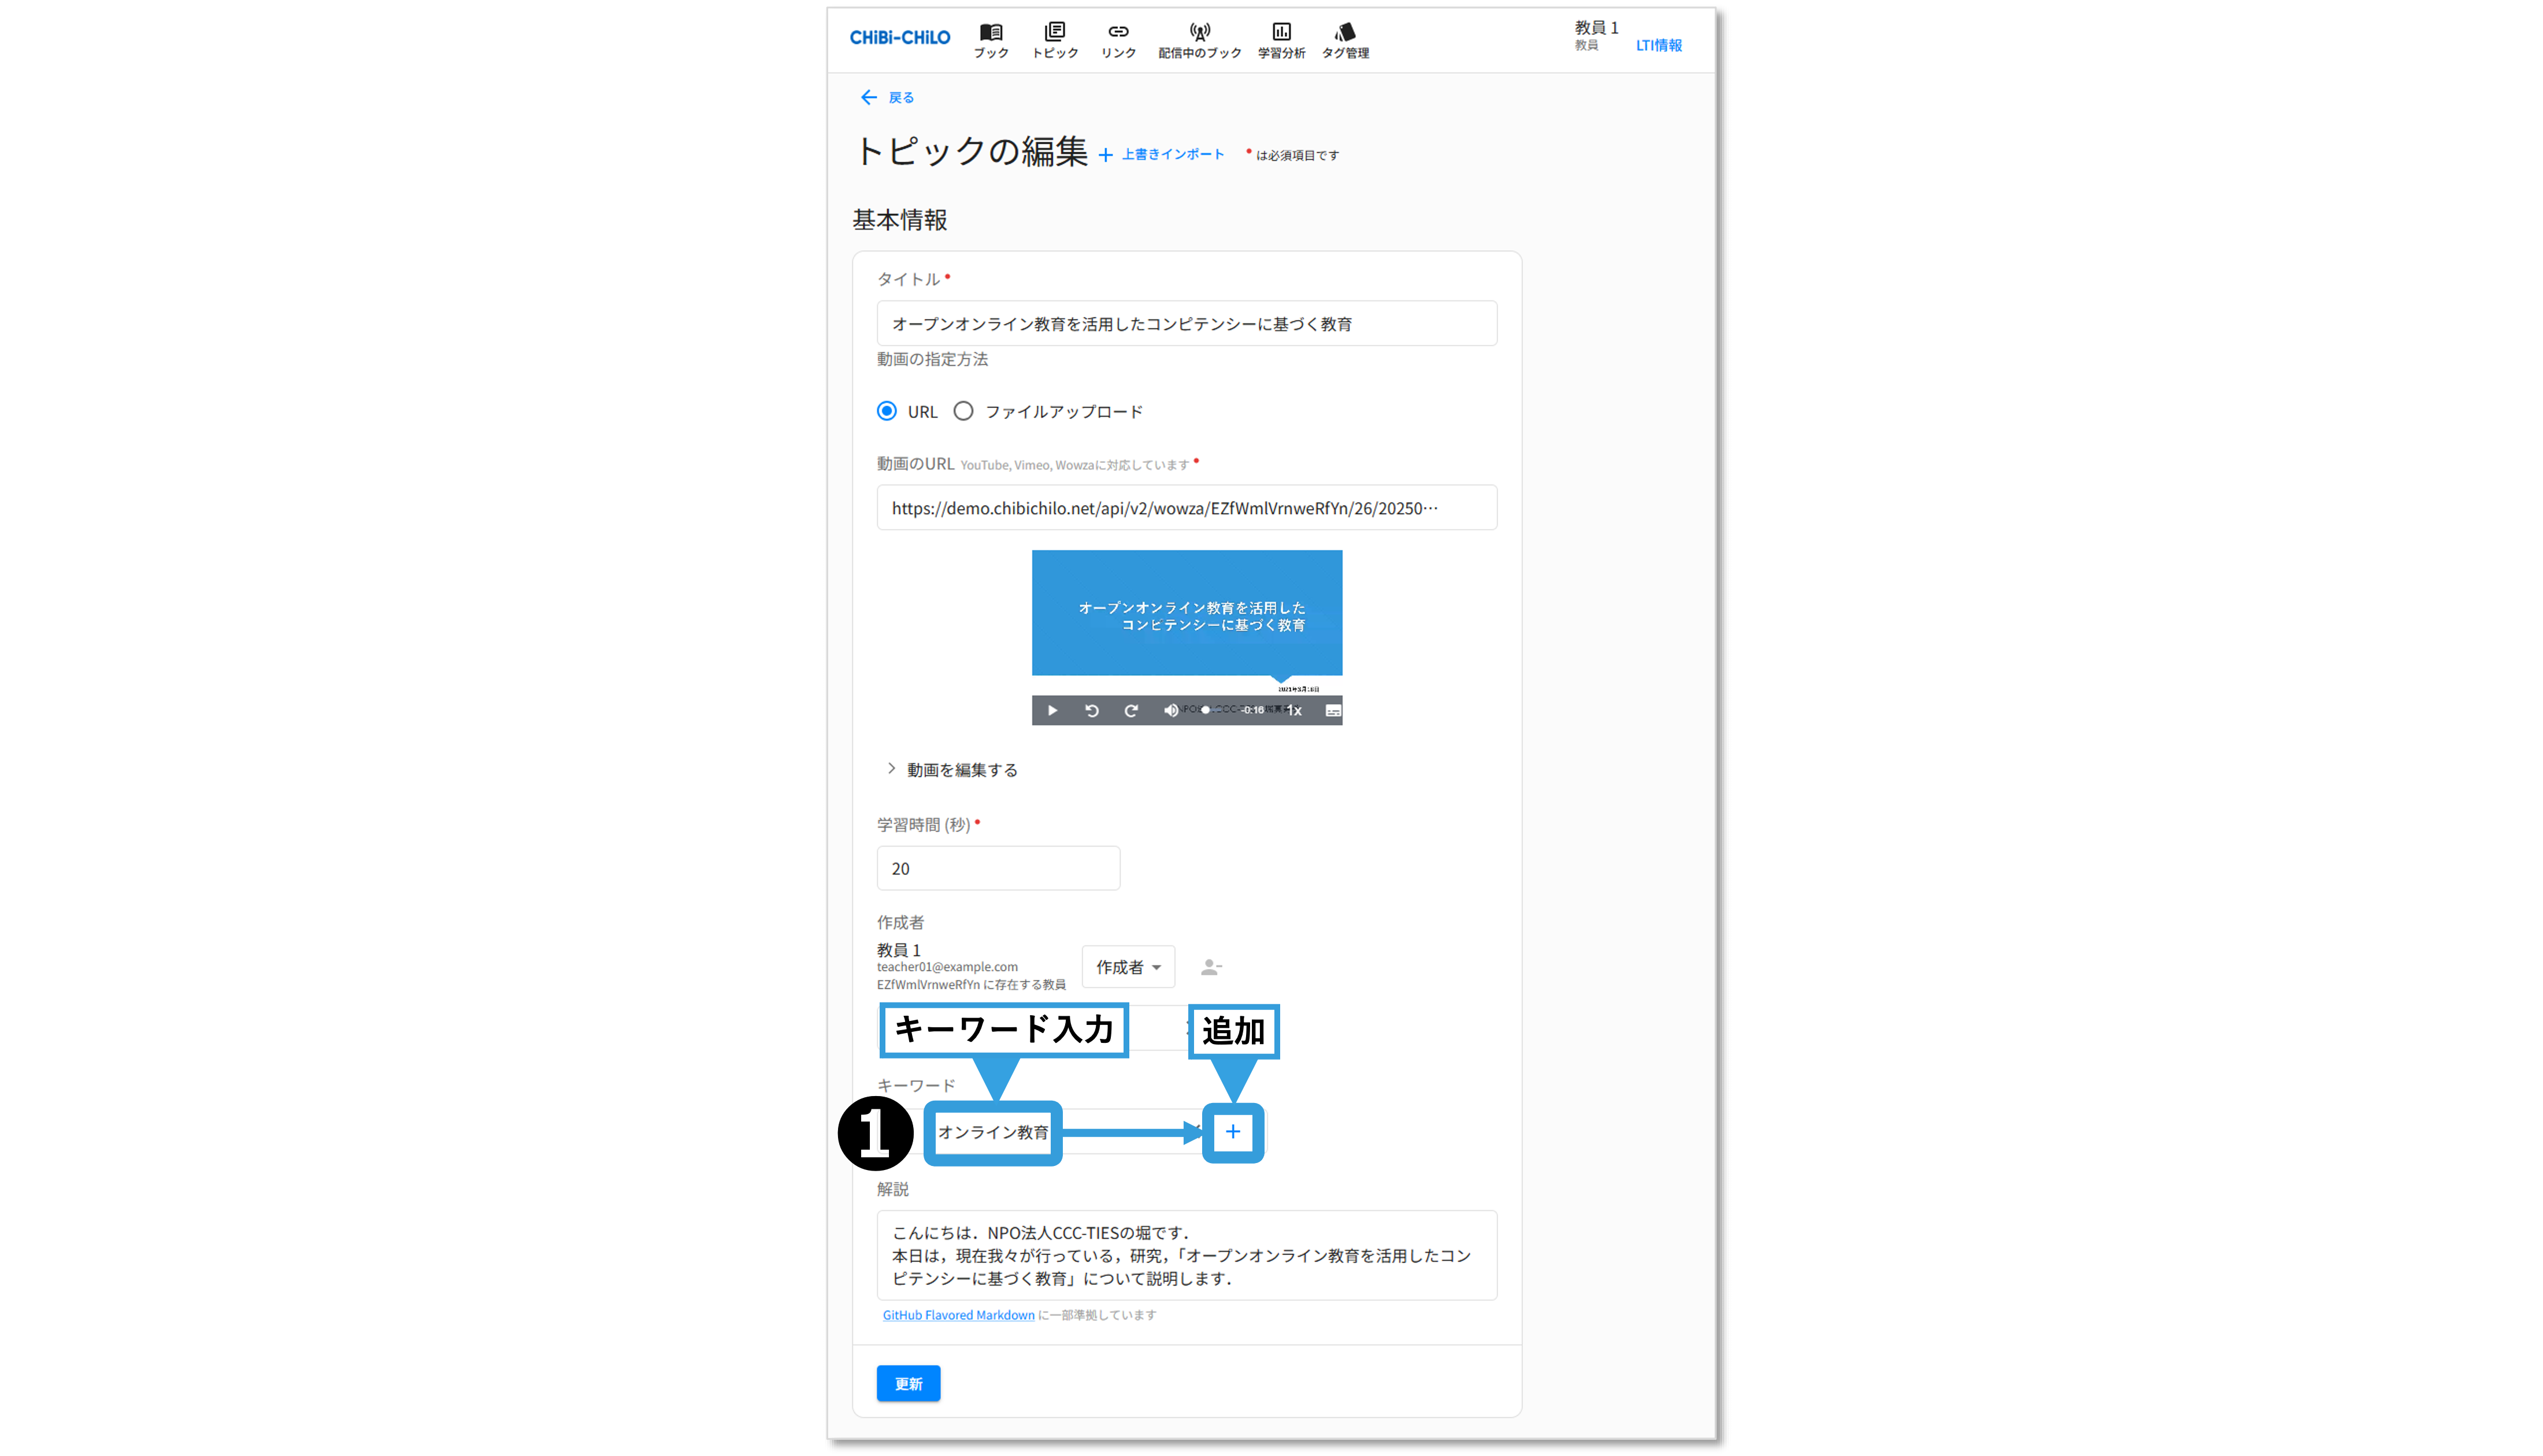Select ファイルアップロード radio option
Image resolution: width=2543 pixels, height=1456 pixels.
(x=963, y=411)
